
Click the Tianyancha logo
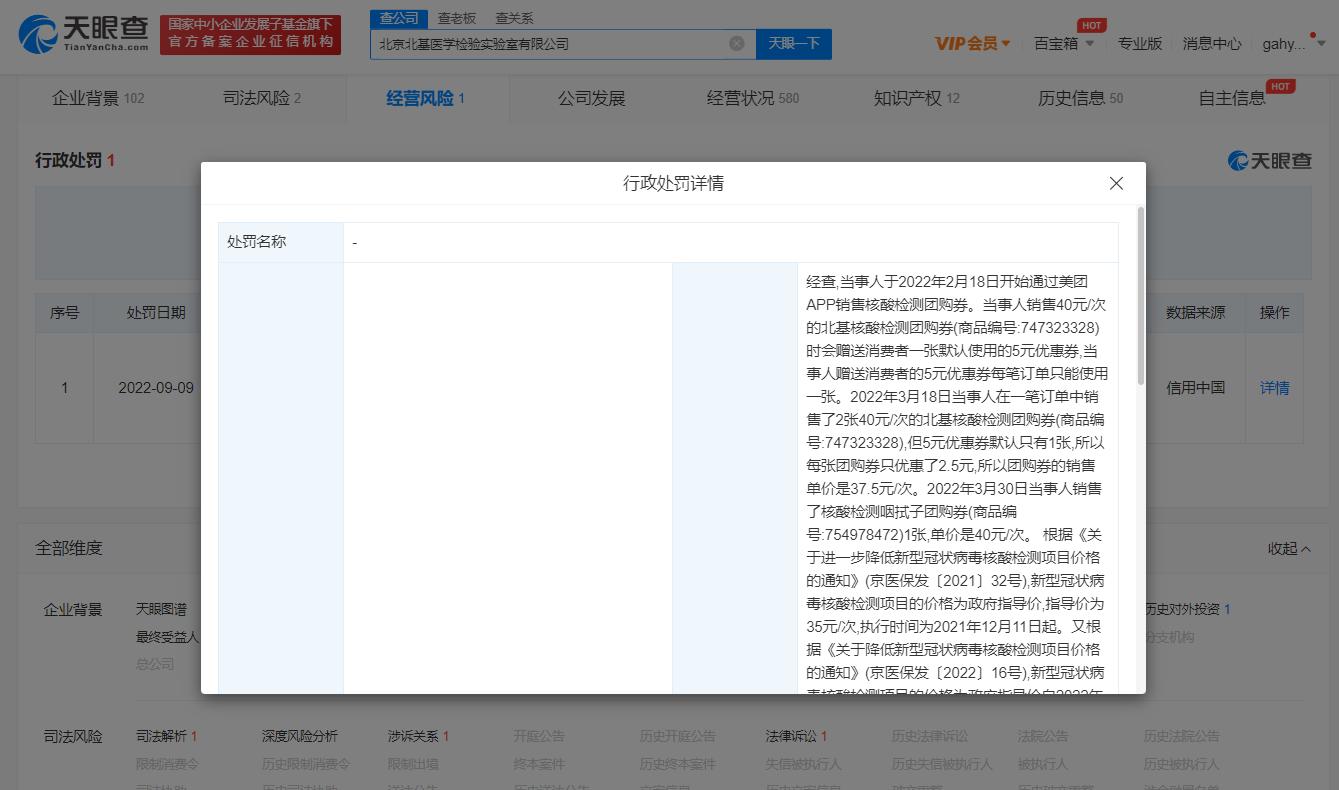(84, 35)
